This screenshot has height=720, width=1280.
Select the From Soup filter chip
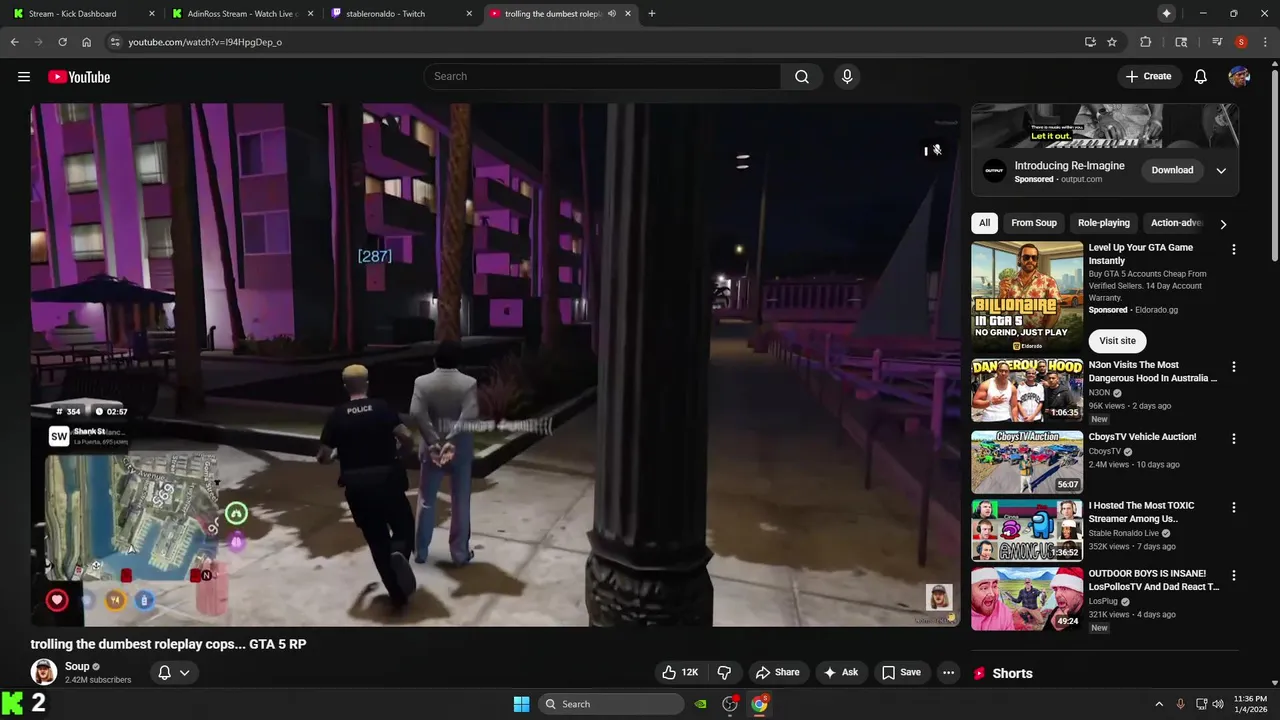pos(1034,223)
